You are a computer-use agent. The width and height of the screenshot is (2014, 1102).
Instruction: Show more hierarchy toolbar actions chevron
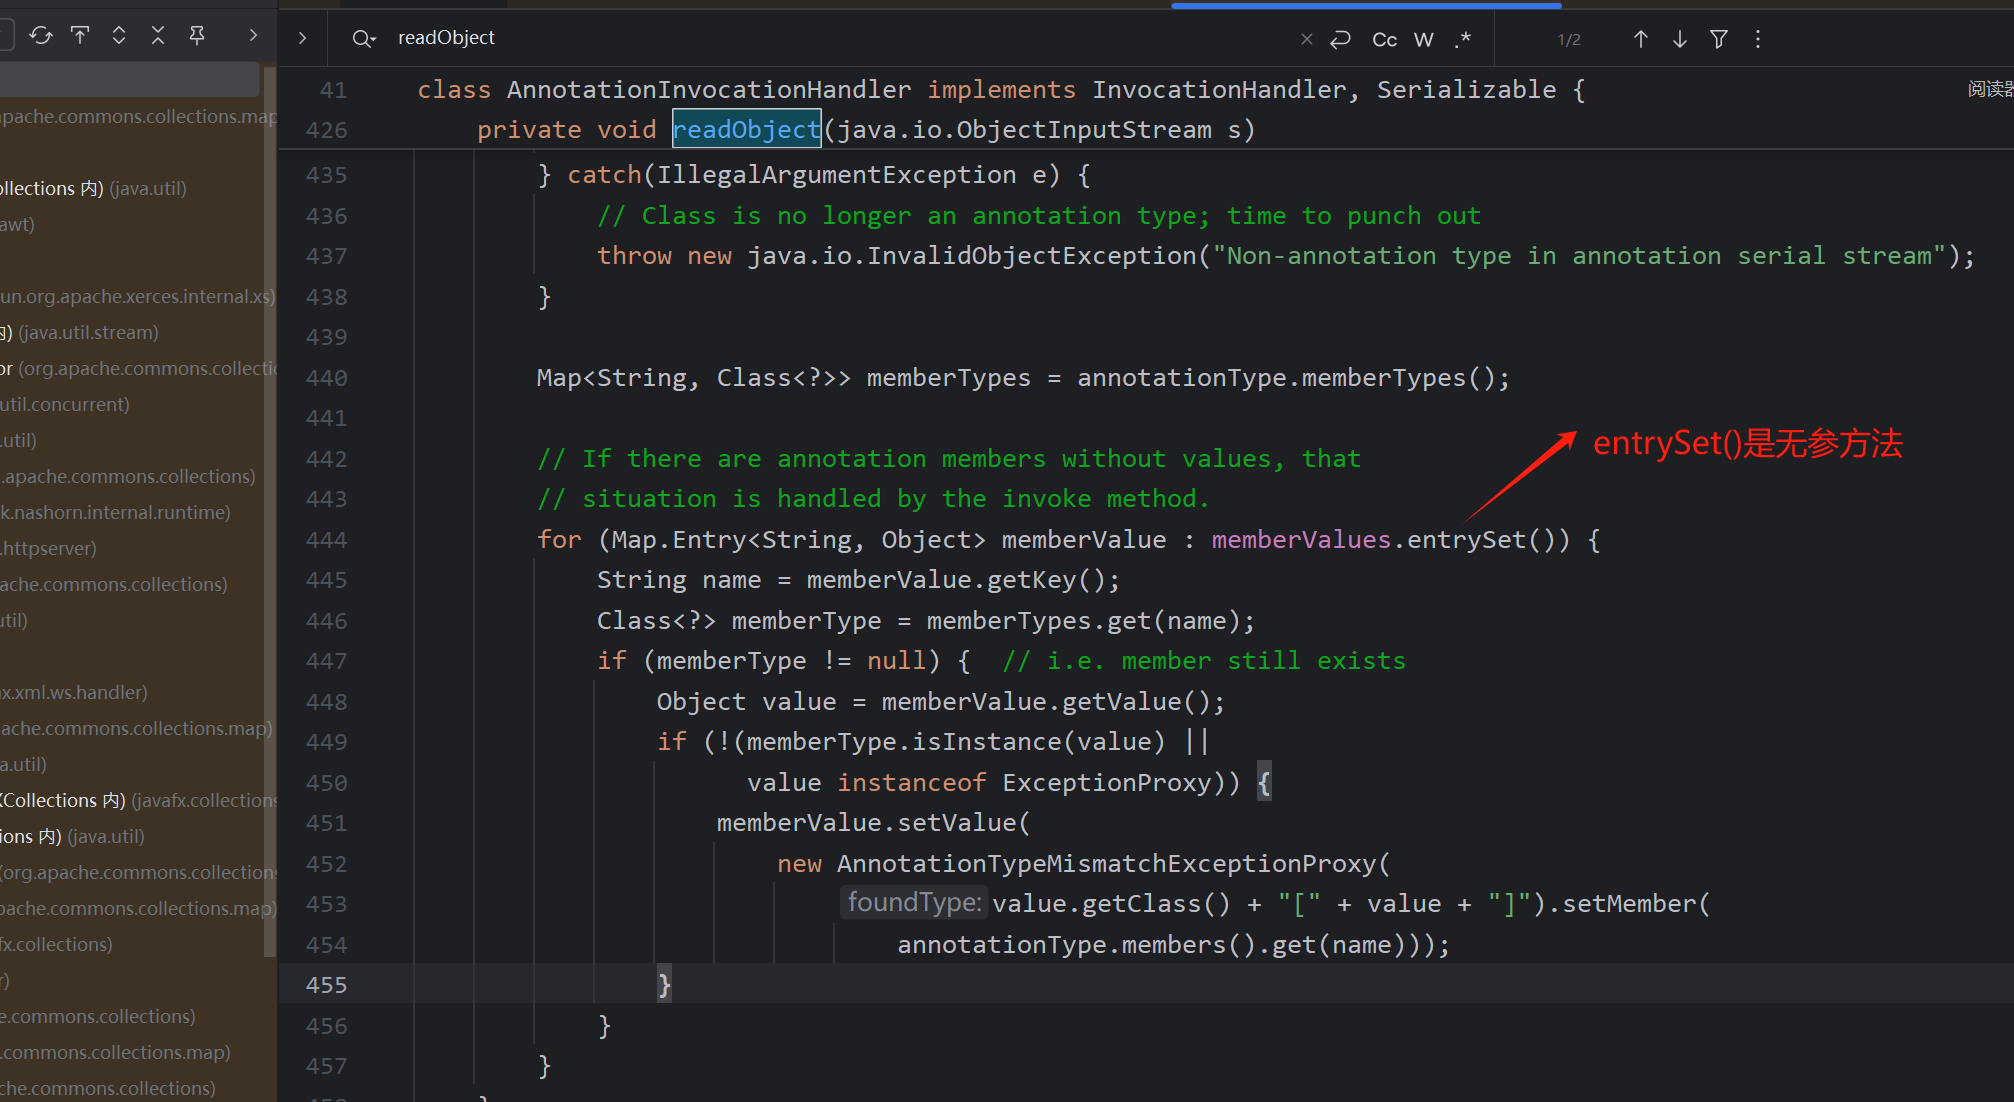pos(253,36)
